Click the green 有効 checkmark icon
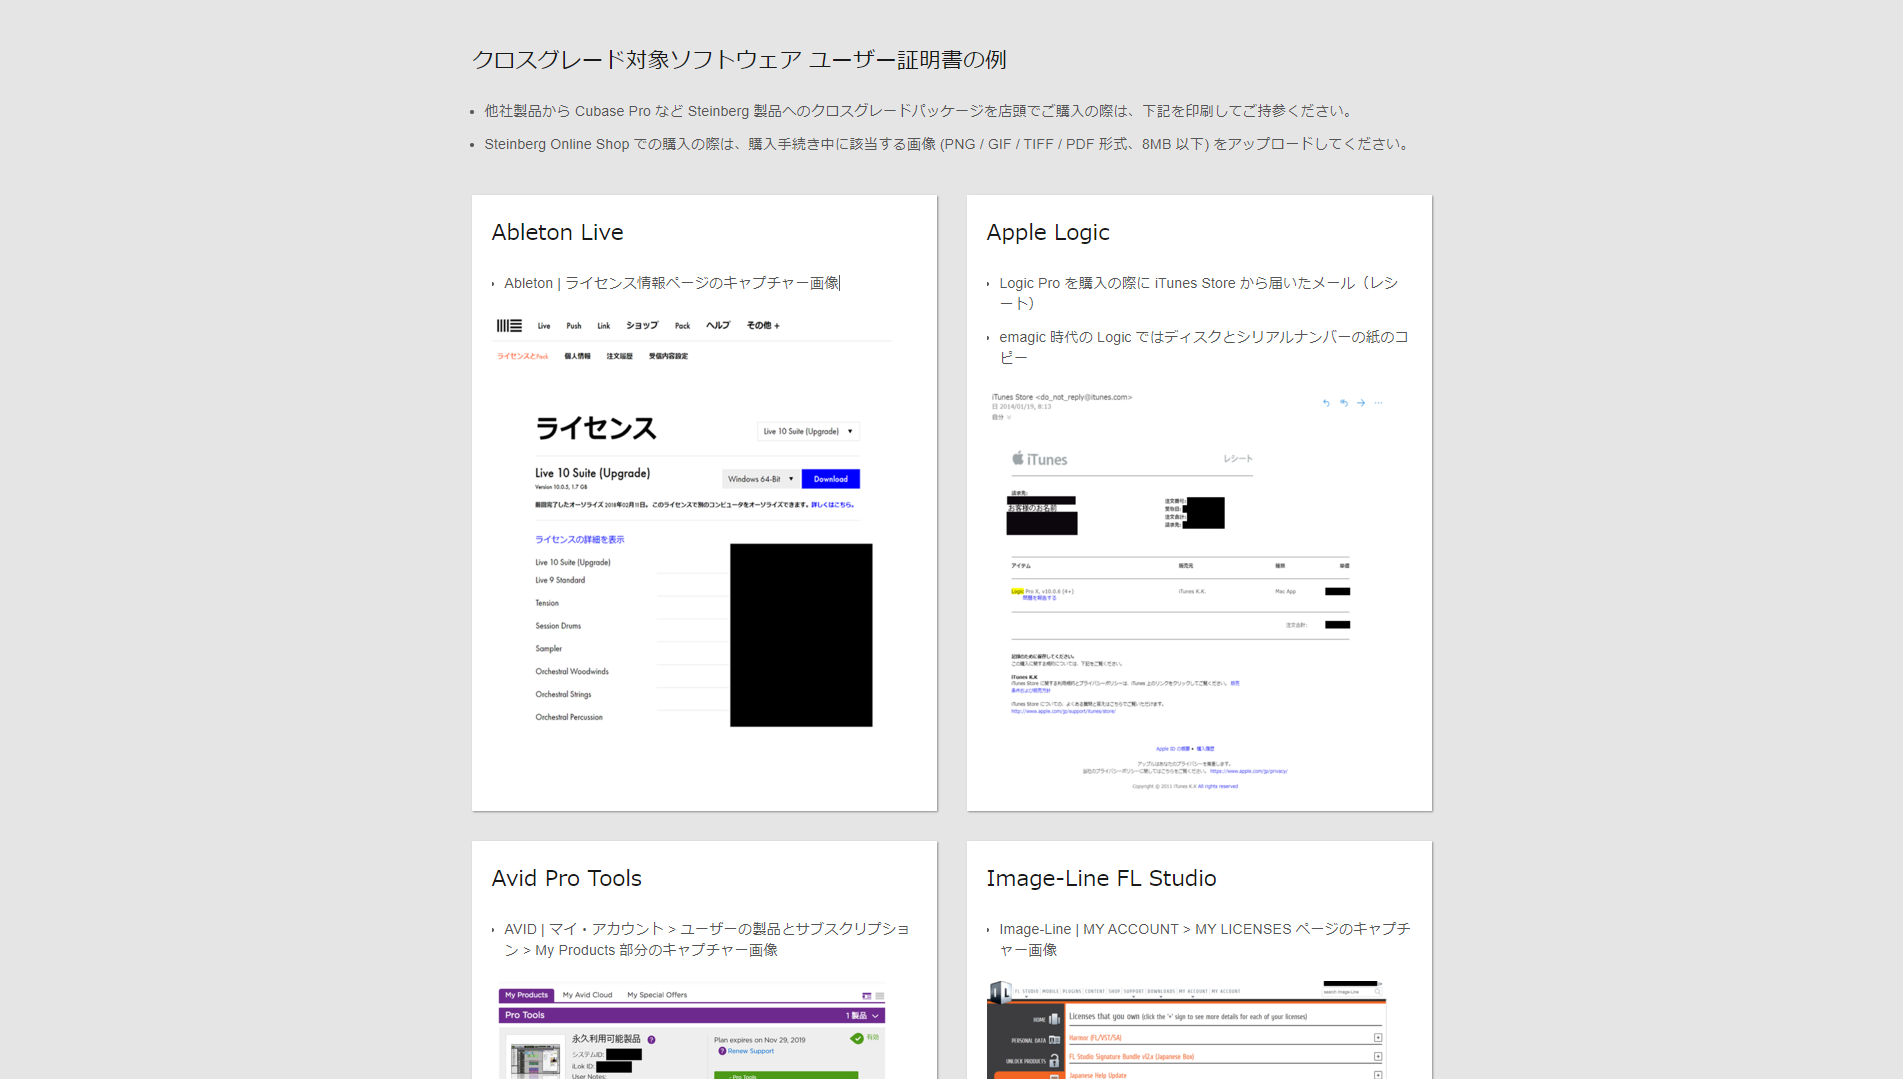Viewport: 1903px width, 1079px height. (857, 1038)
